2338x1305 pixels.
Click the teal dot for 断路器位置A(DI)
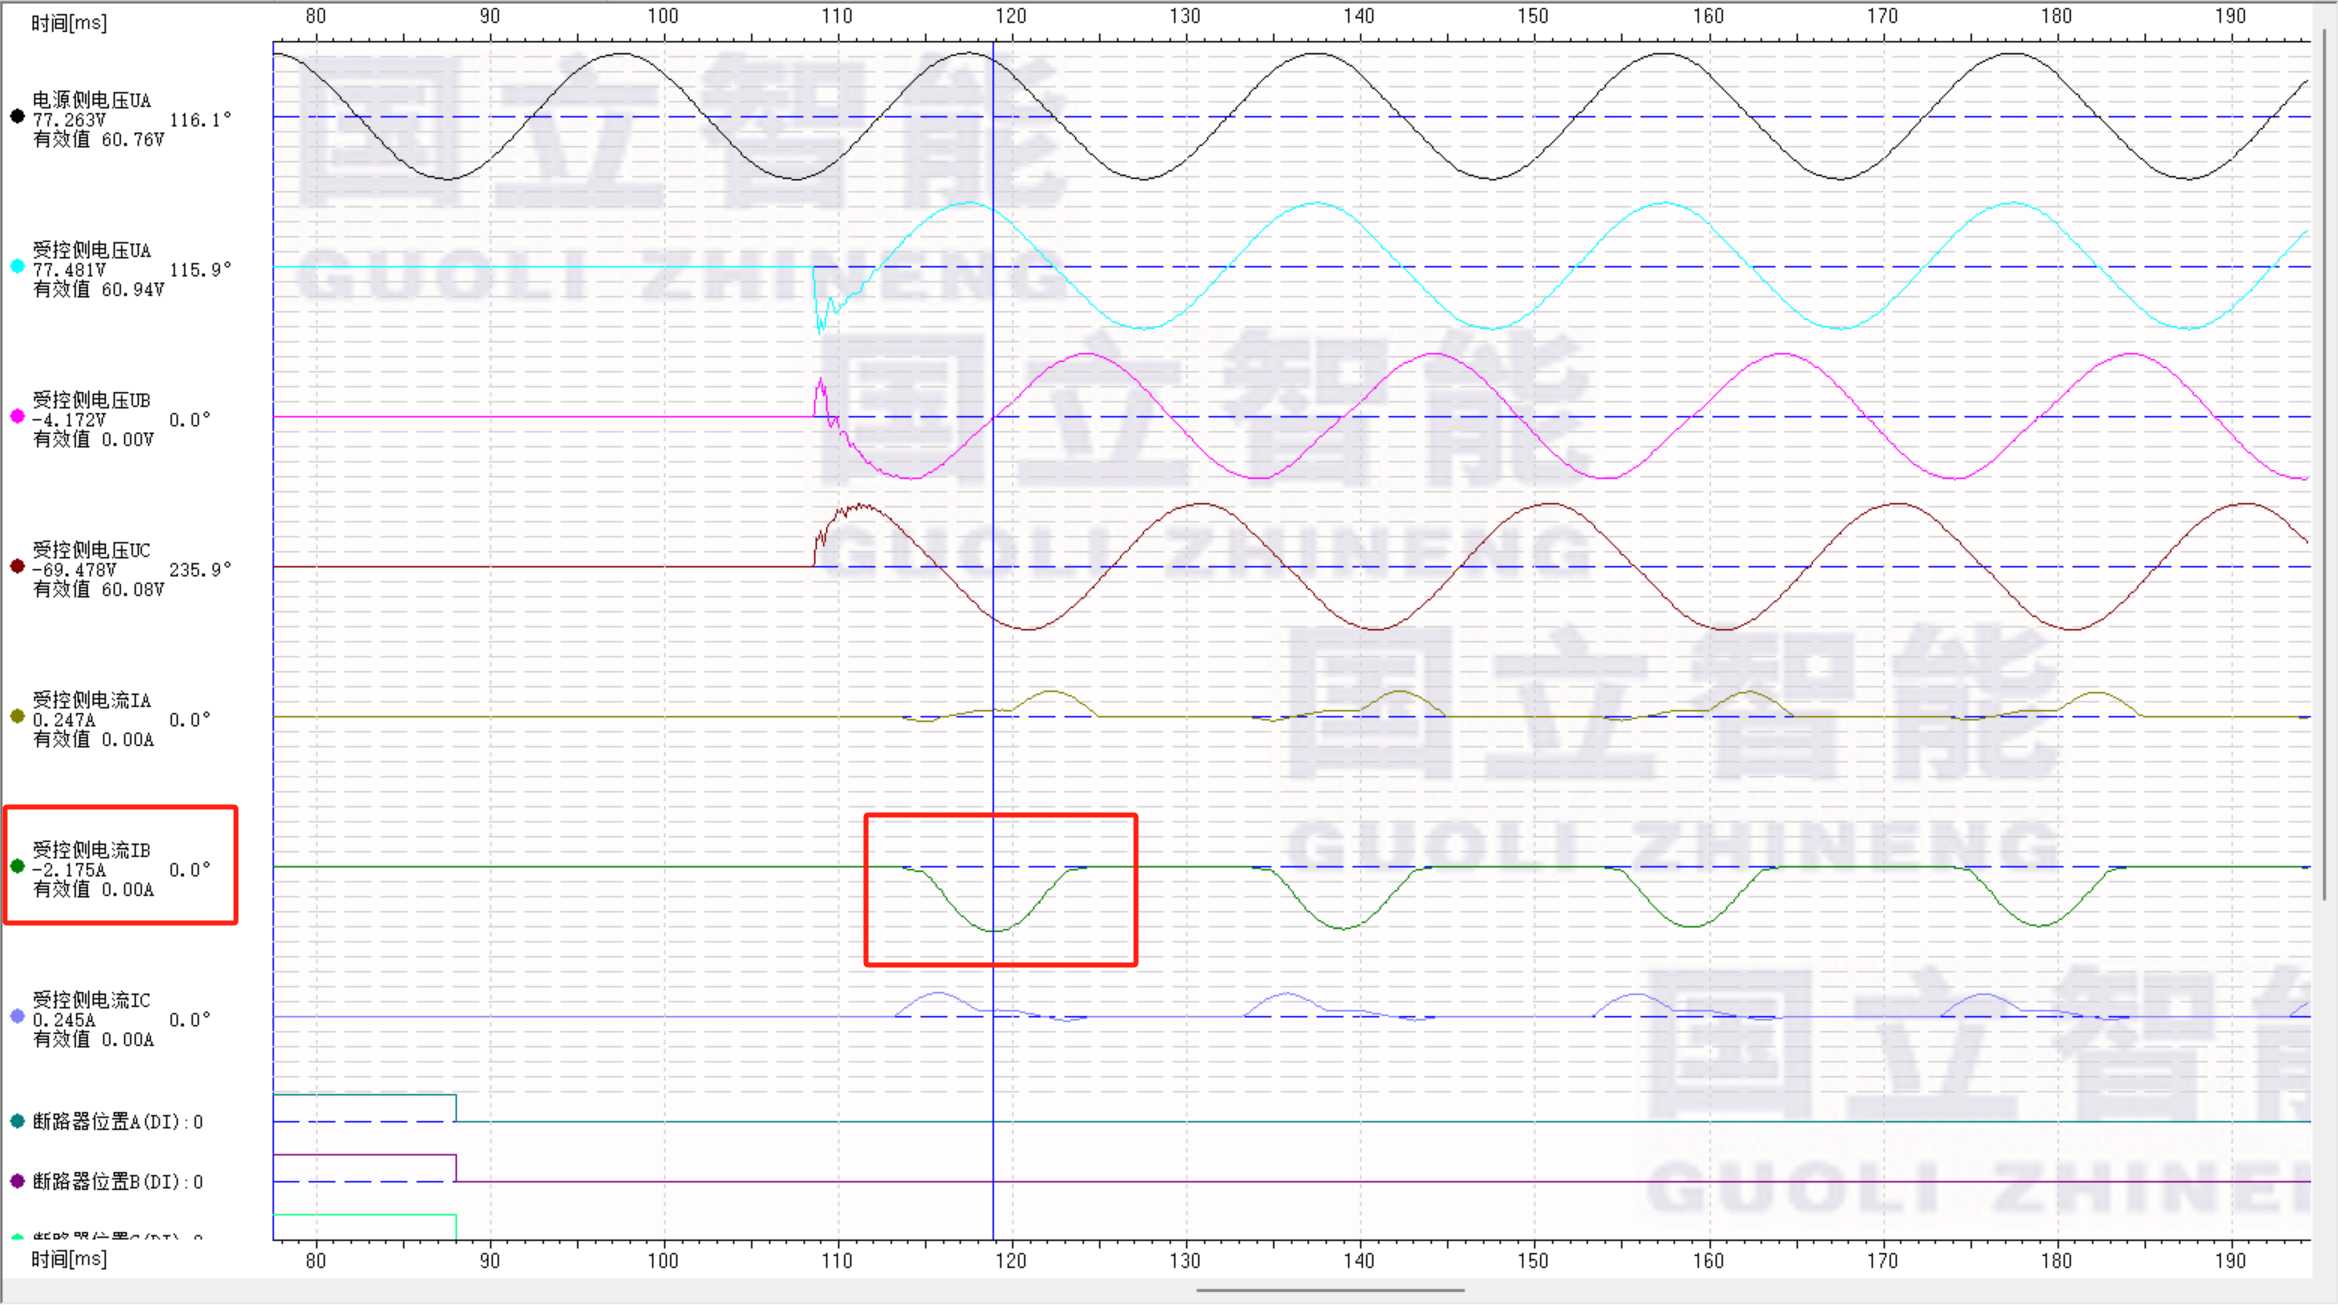click(17, 1121)
